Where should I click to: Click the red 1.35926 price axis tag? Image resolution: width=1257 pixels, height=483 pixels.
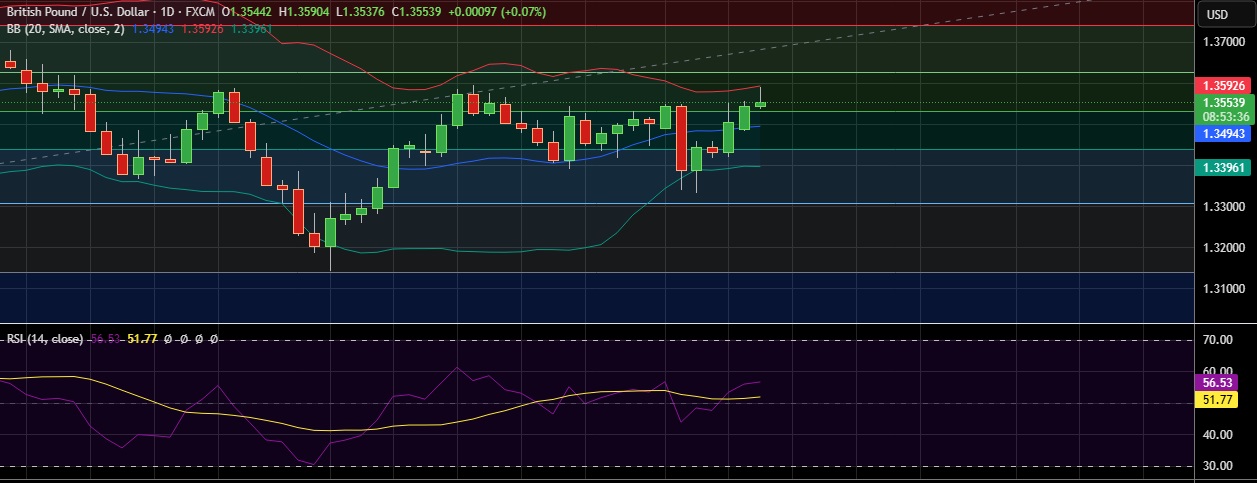click(x=1224, y=86)
